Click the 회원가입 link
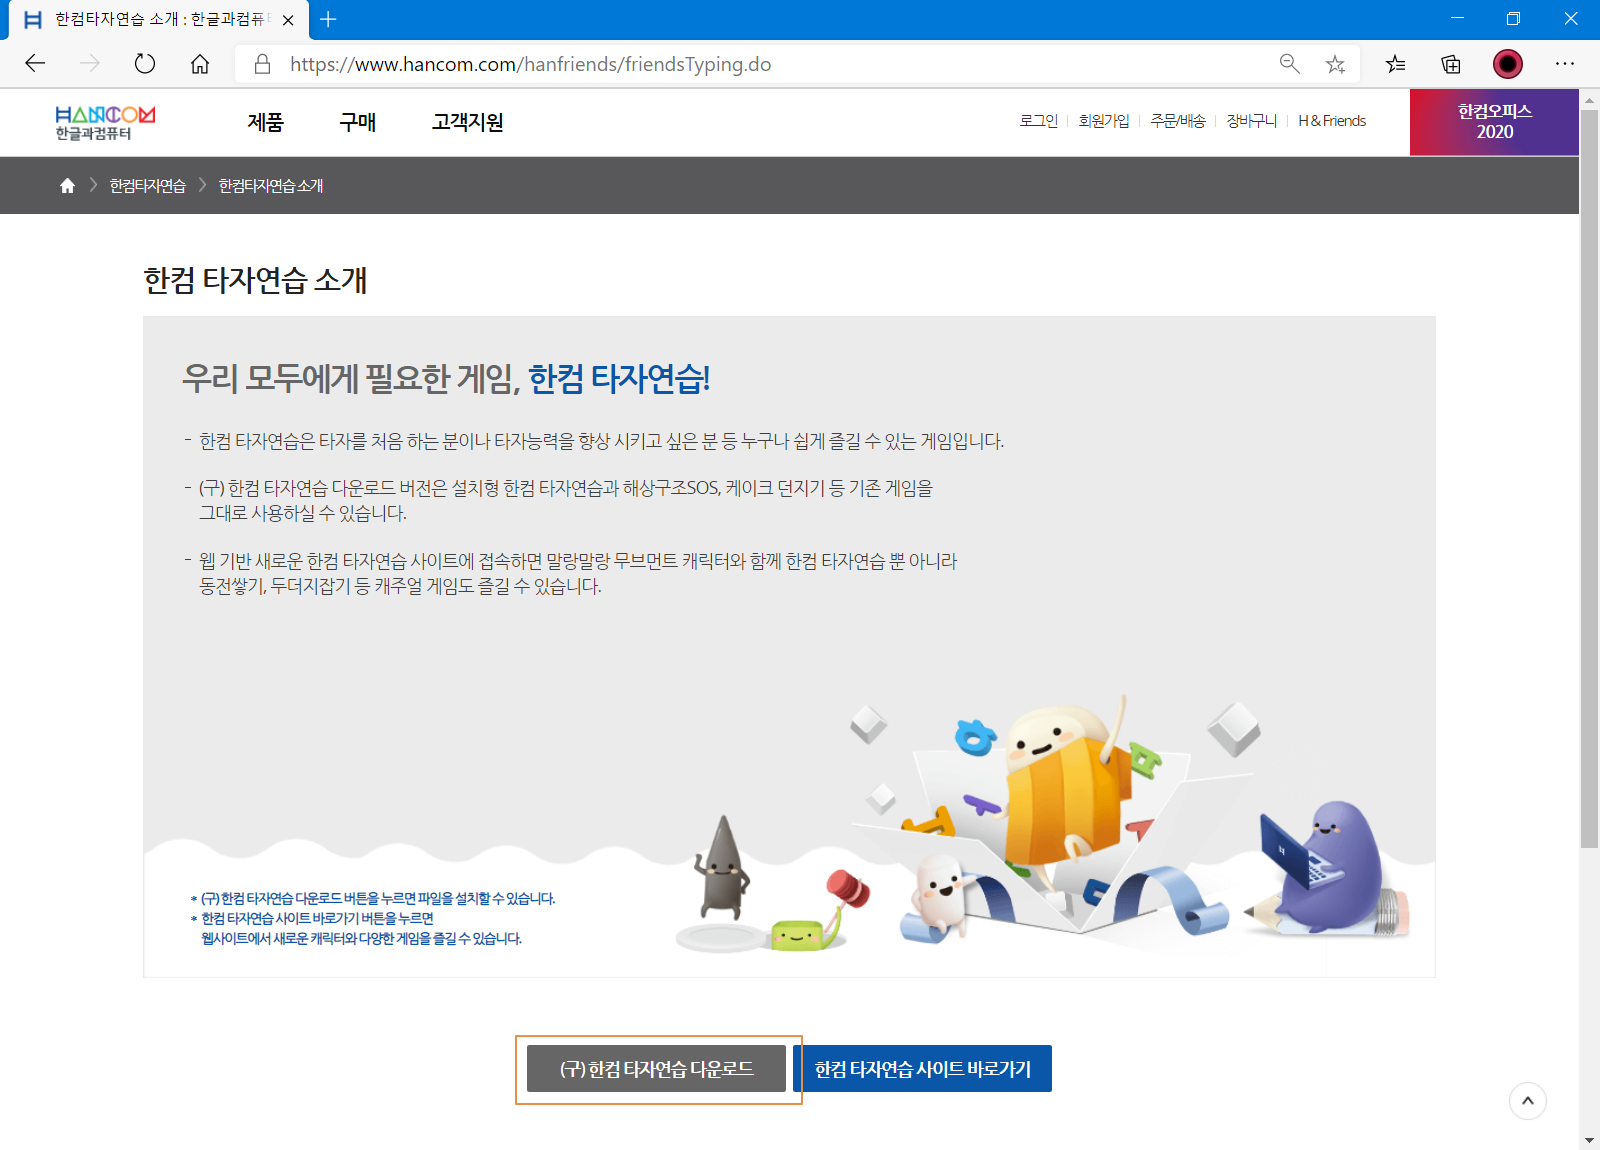 (x=1103, y=121)
